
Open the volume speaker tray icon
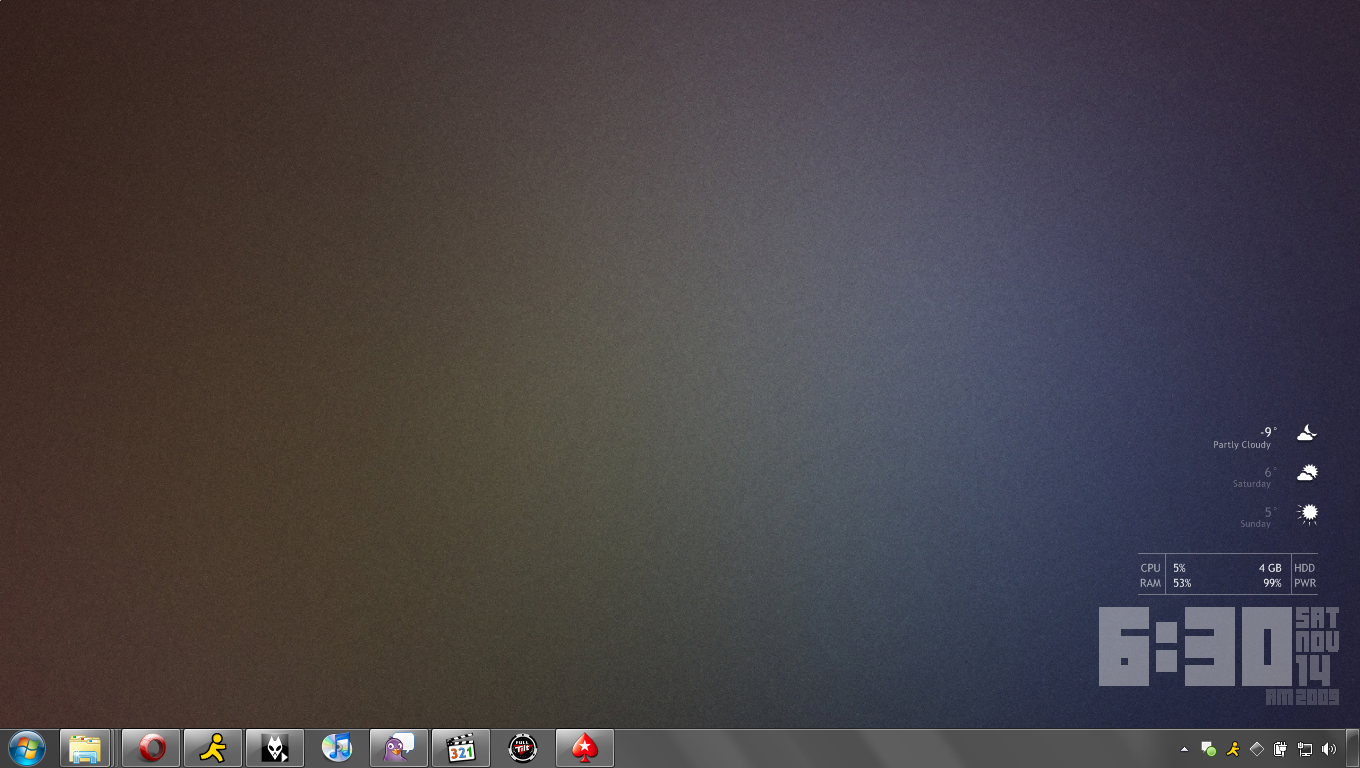click(x=1329, y=749)
